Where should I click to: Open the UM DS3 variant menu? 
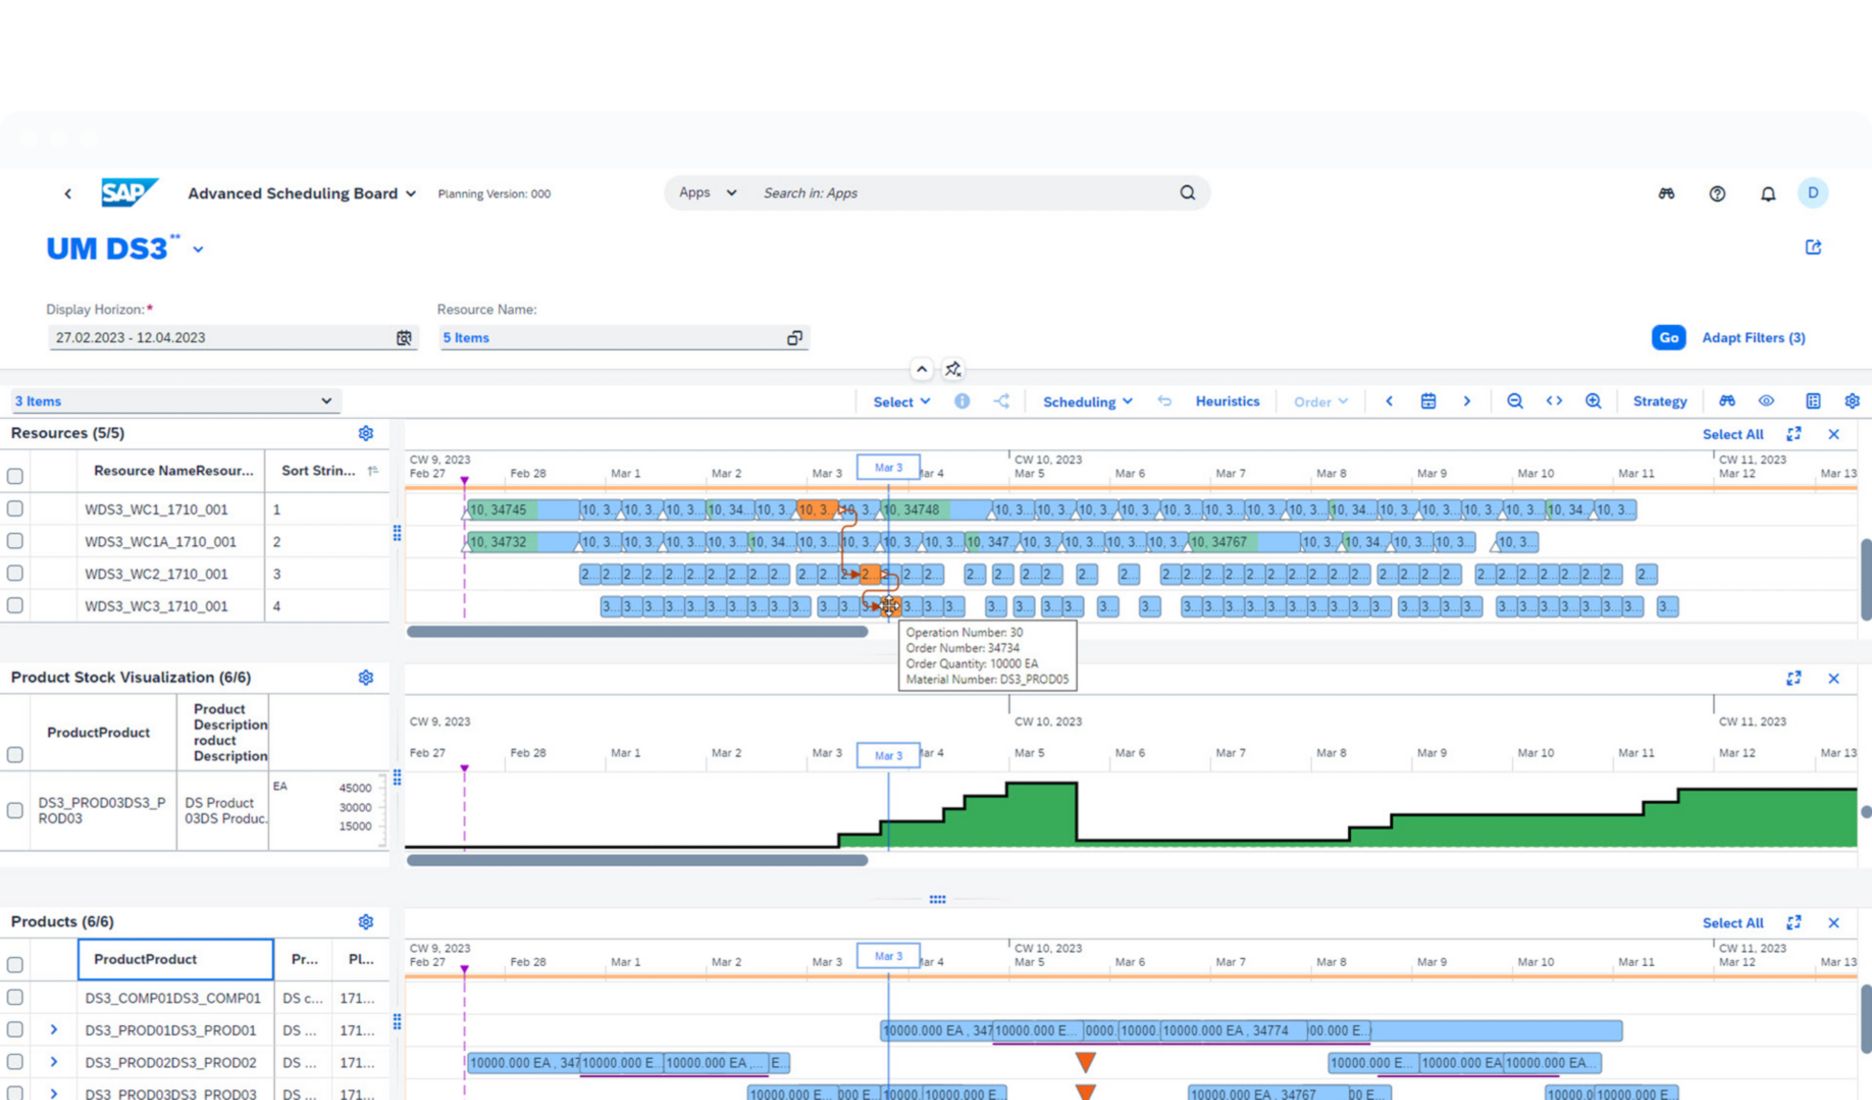(x=197, y=249)
